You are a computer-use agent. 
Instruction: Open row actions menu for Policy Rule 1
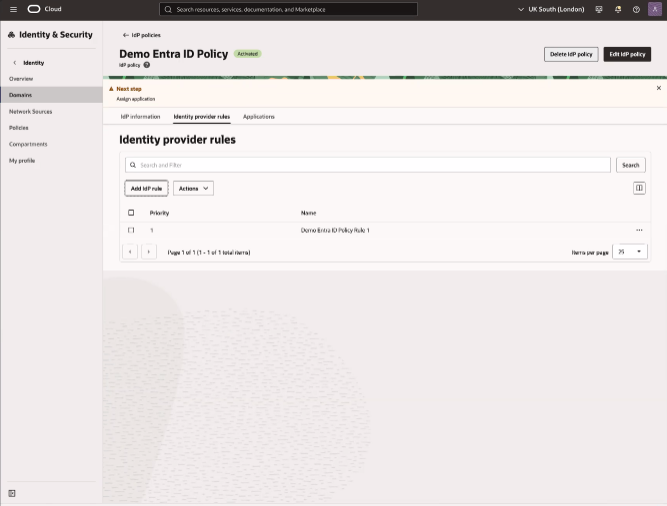[x=639, y=230]
